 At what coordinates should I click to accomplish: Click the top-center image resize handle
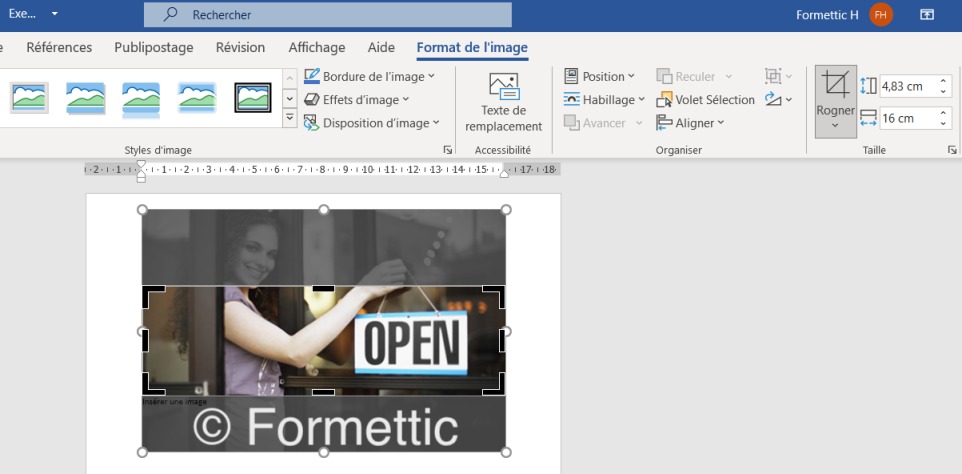(324, 210)
